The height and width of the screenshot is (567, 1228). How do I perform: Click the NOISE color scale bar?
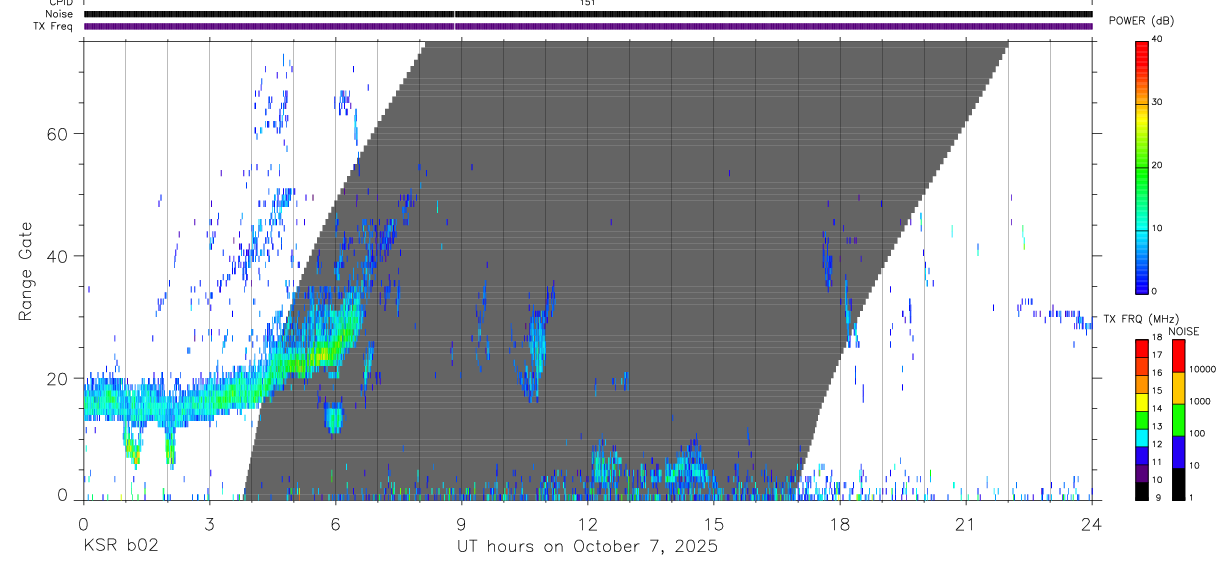1178,419
